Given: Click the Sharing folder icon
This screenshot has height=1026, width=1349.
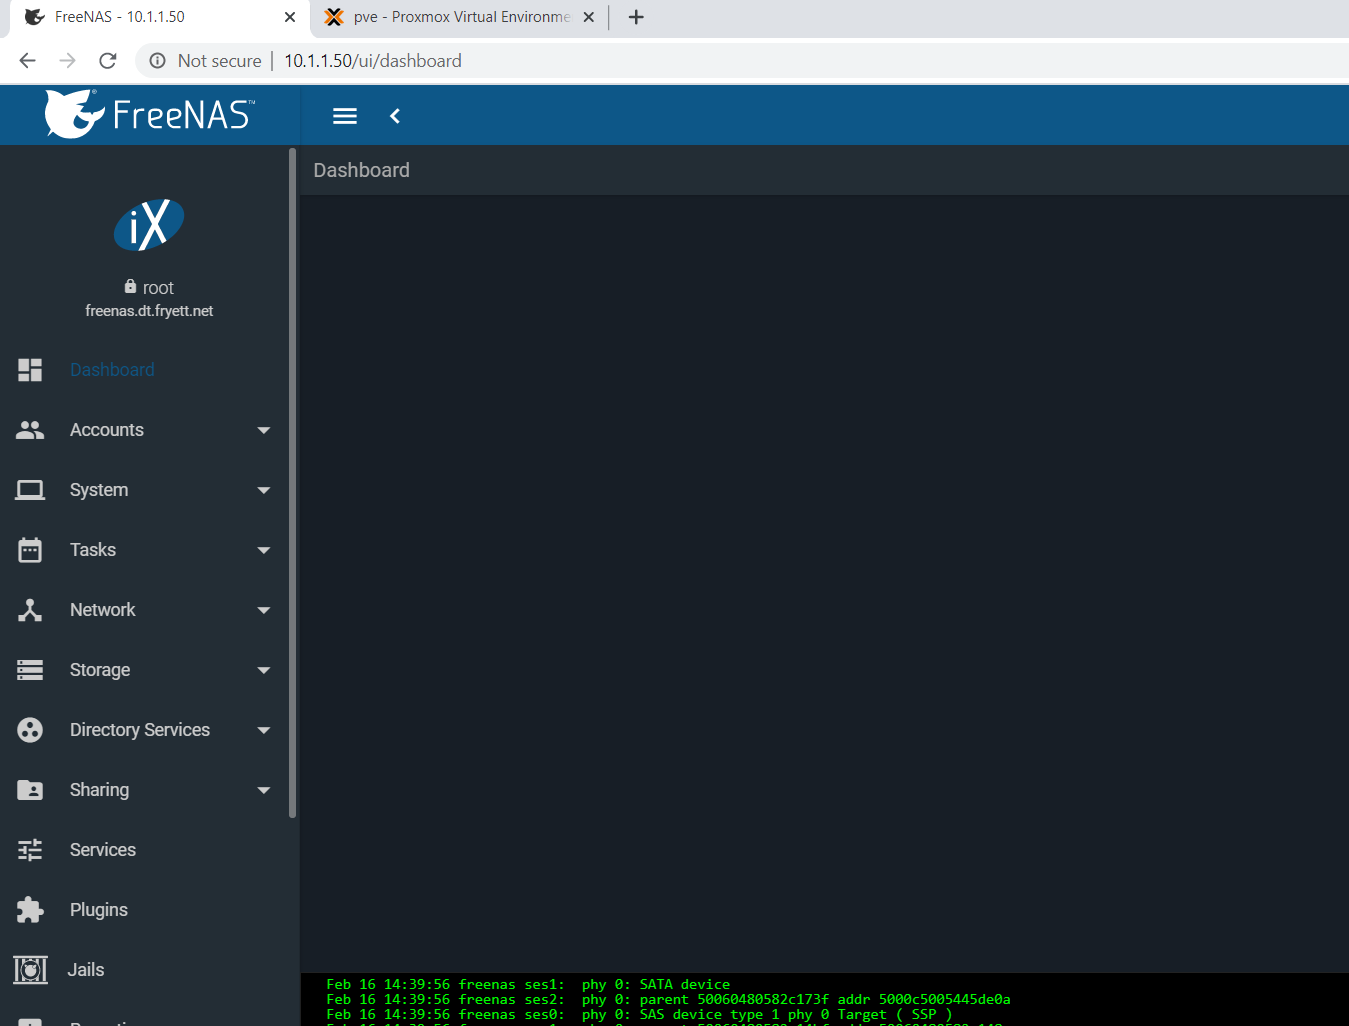Looking at the screenshot, I should tap(30, 790).
